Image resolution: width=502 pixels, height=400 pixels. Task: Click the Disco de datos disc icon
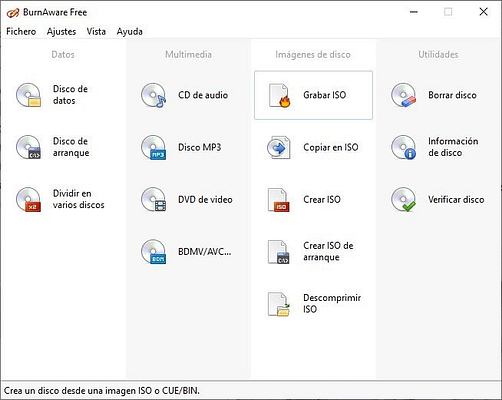29,95
